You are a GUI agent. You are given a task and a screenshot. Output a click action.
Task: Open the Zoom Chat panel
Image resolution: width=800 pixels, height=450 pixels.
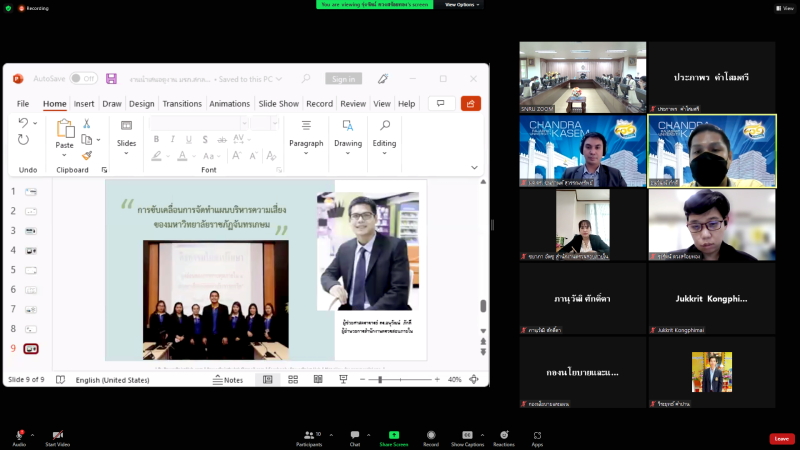(354, 438)
